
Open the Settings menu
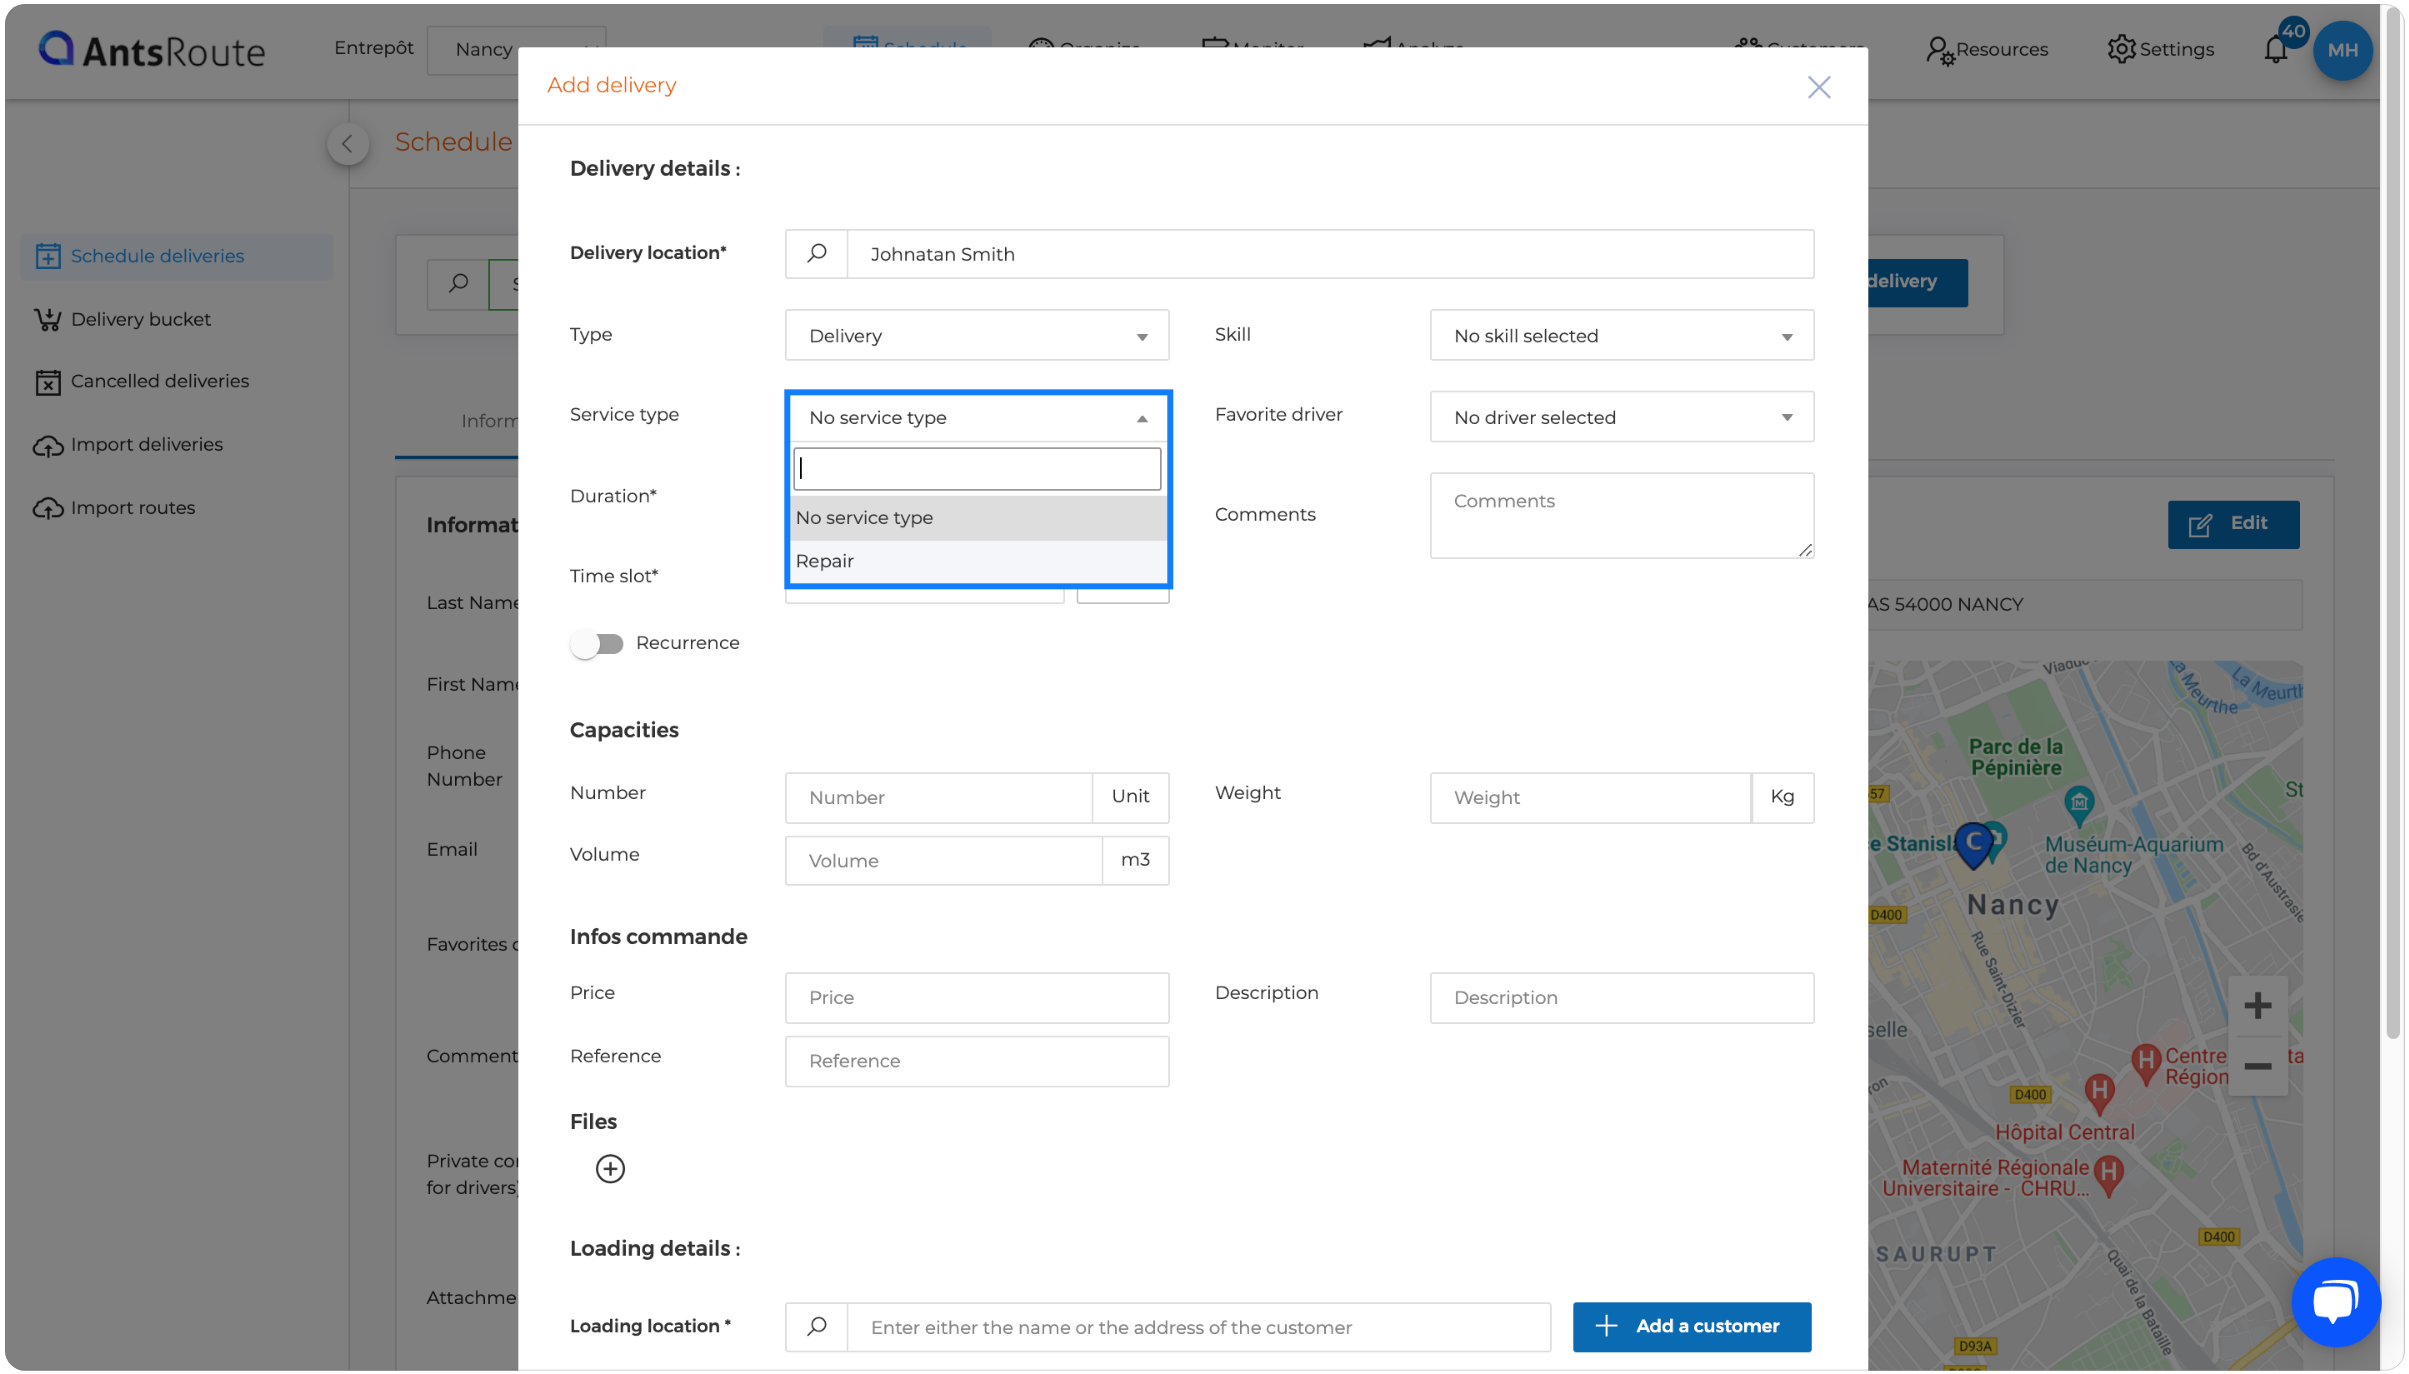click(x=2160, y=49)
